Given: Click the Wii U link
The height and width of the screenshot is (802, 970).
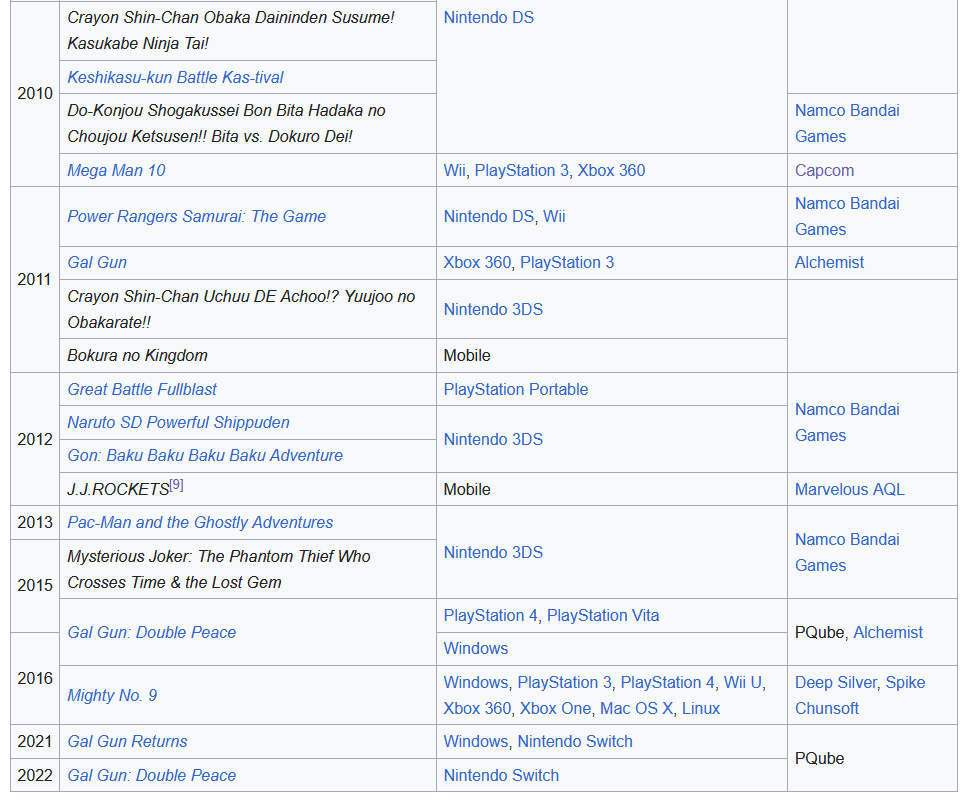Looking at the screenshot, I should (x=742, y=682).
